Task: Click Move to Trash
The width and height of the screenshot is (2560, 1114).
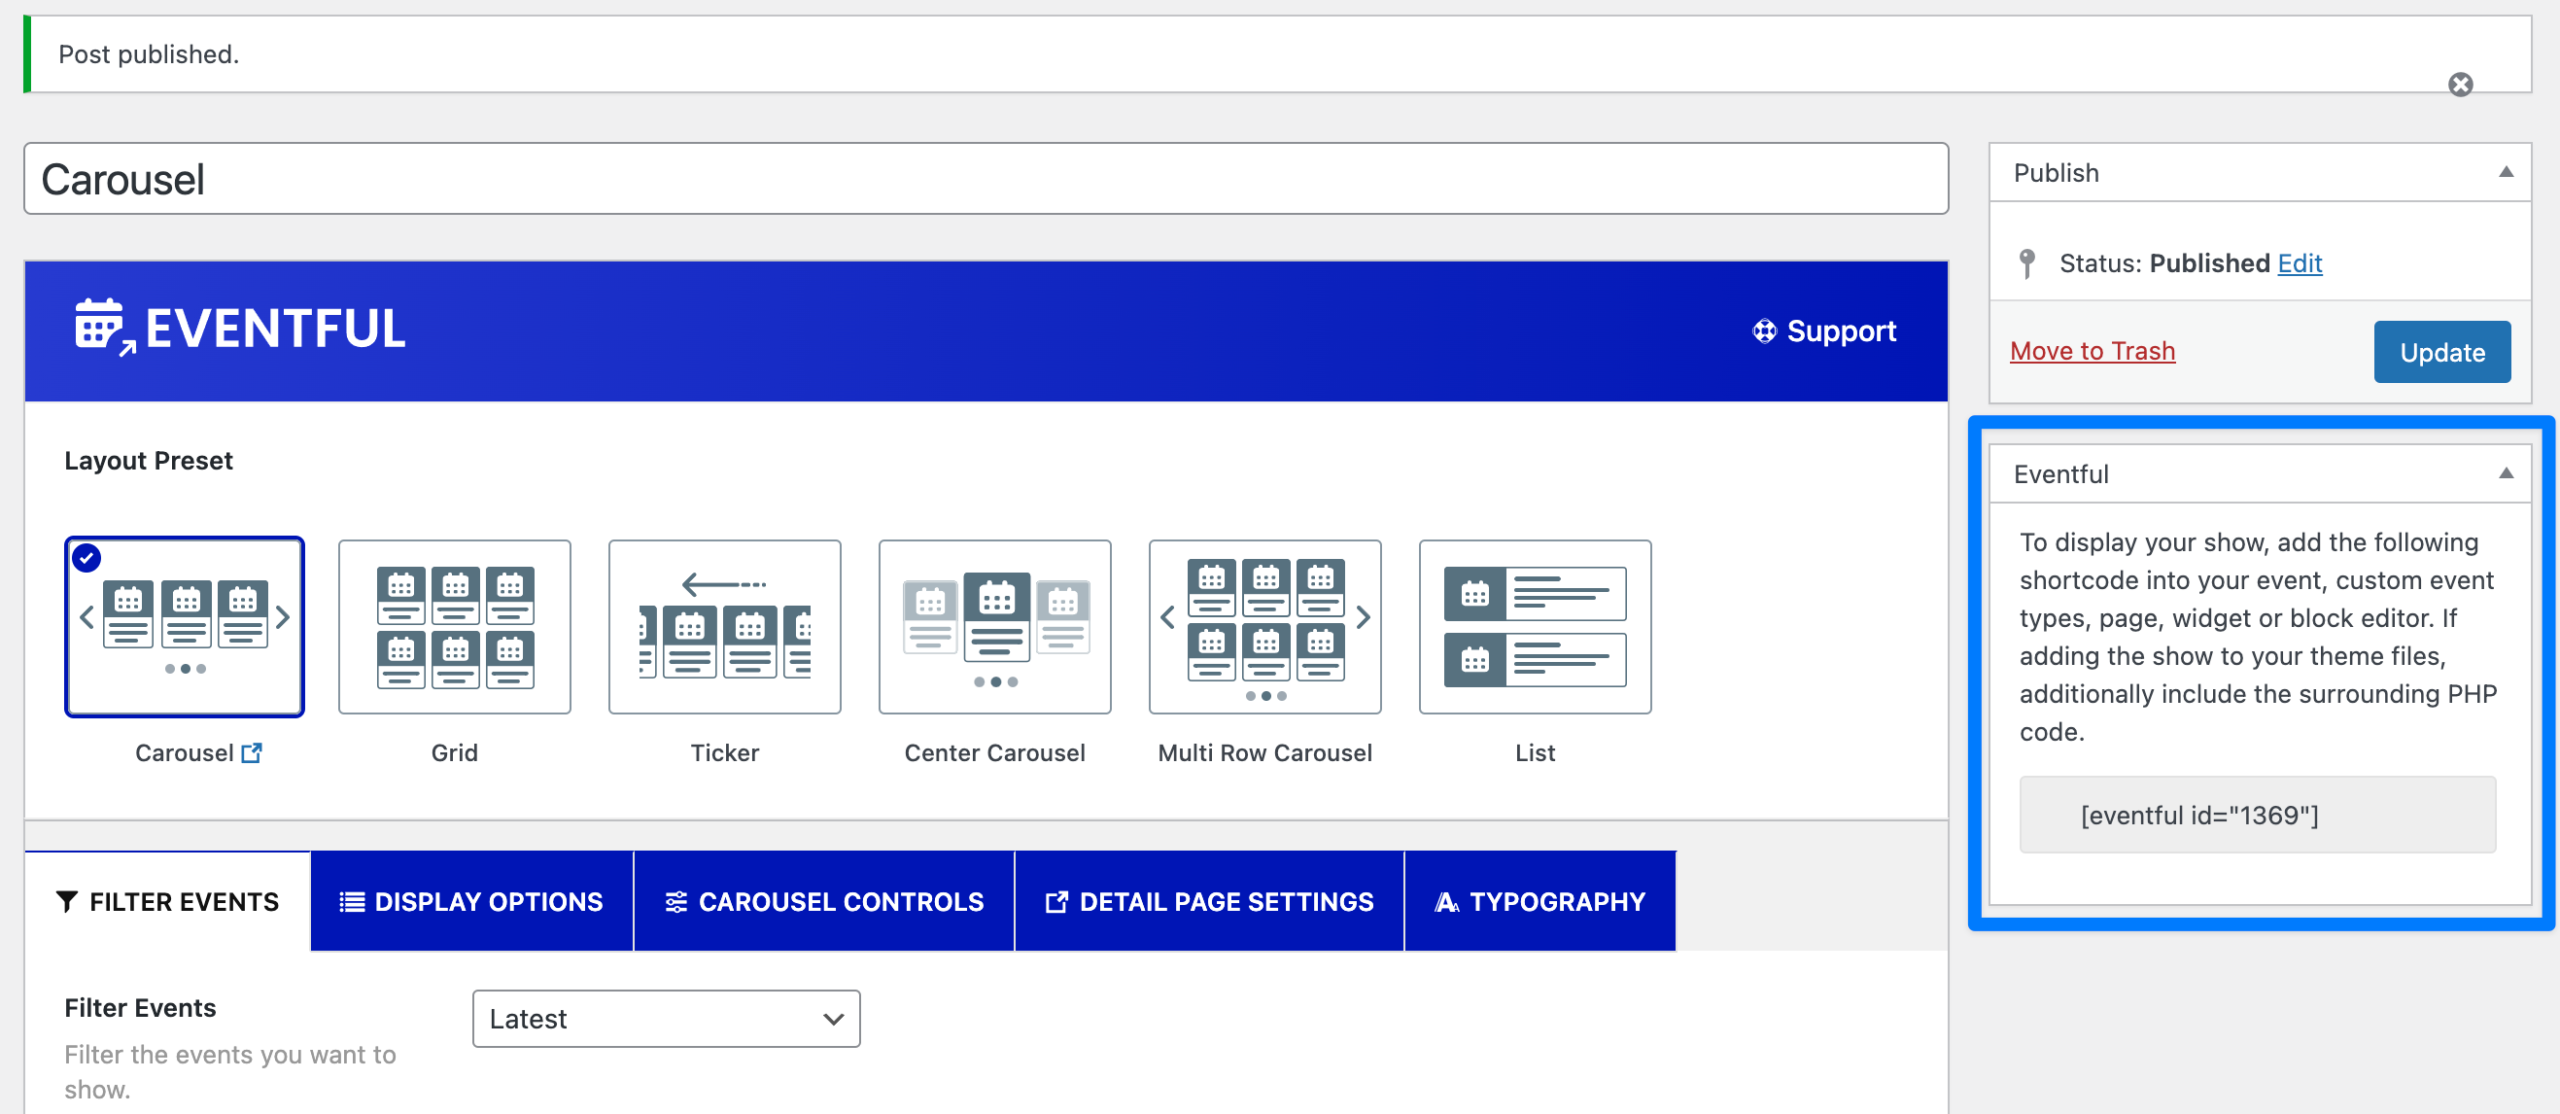Action: [x=2092, y=351]
